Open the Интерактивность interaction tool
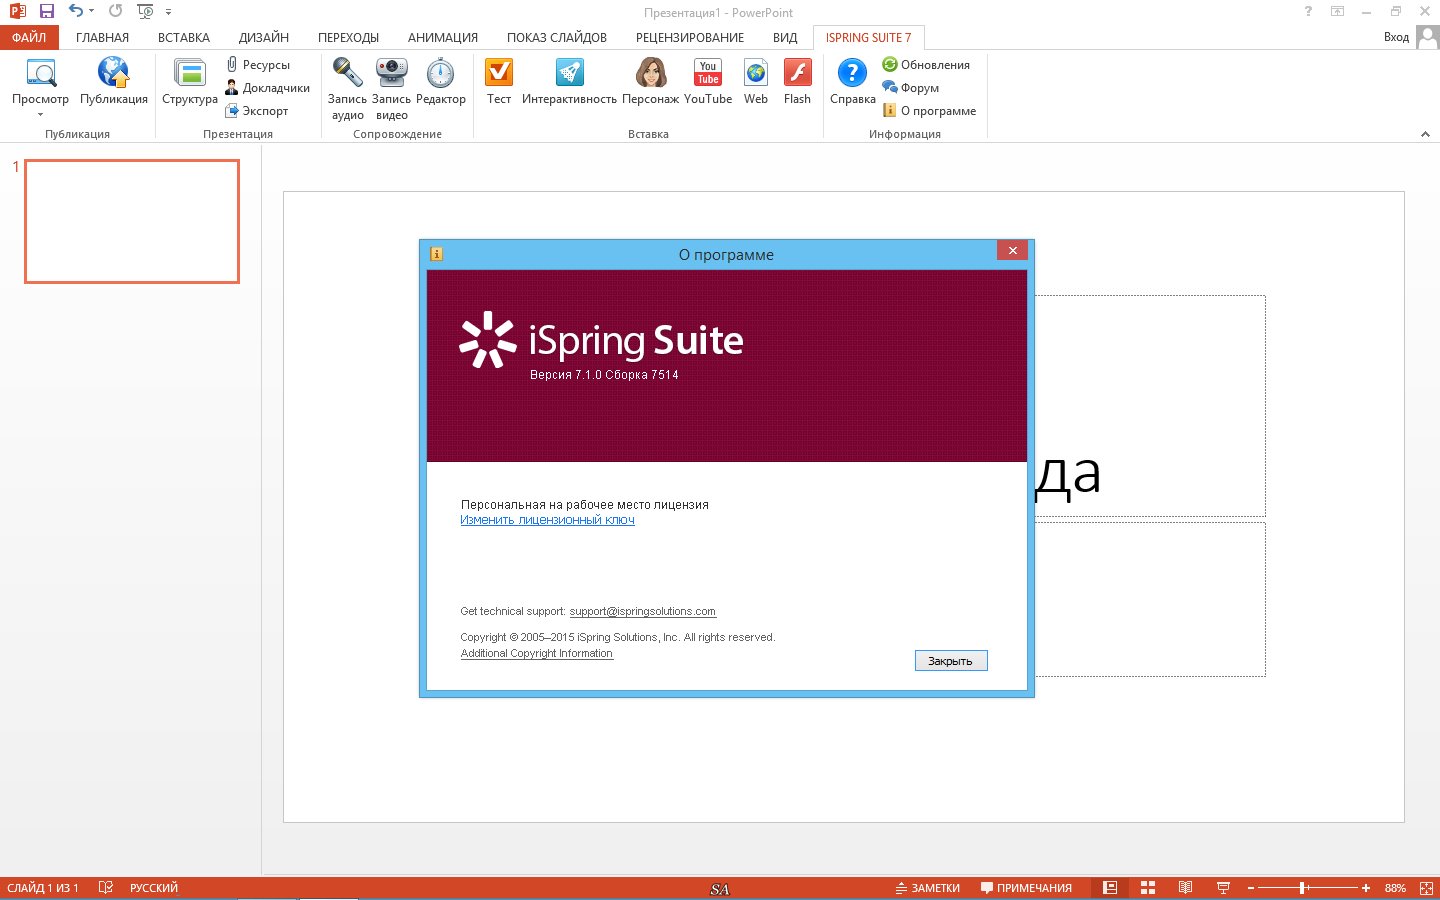The height and width of the screenshot is (900, 1440). [569, 74]
